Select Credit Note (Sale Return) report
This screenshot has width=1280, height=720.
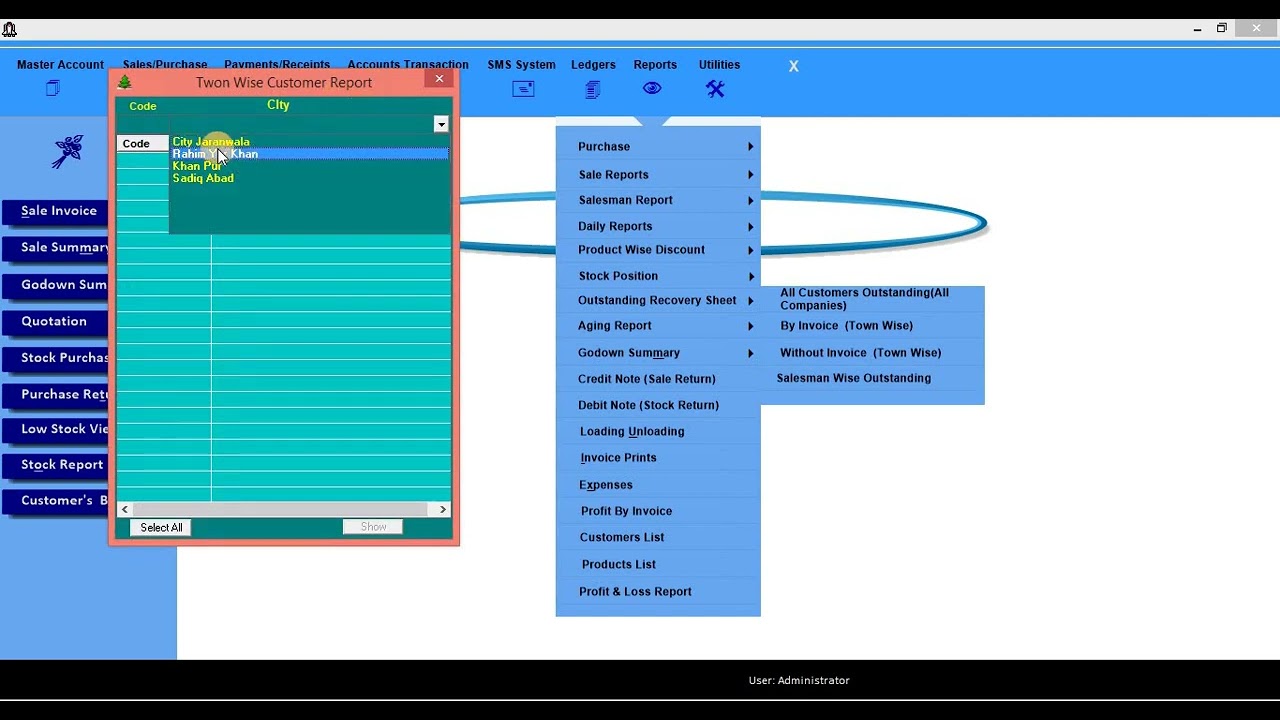[647, 379]
